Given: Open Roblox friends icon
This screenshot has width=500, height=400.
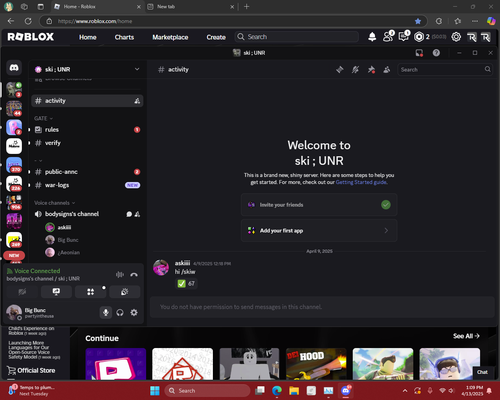Looking at the screenshot, I should coord(388,37).
